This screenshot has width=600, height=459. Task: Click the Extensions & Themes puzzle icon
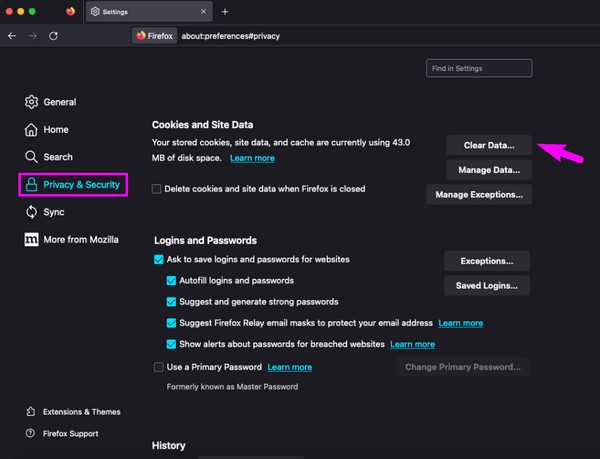(31, 412)
